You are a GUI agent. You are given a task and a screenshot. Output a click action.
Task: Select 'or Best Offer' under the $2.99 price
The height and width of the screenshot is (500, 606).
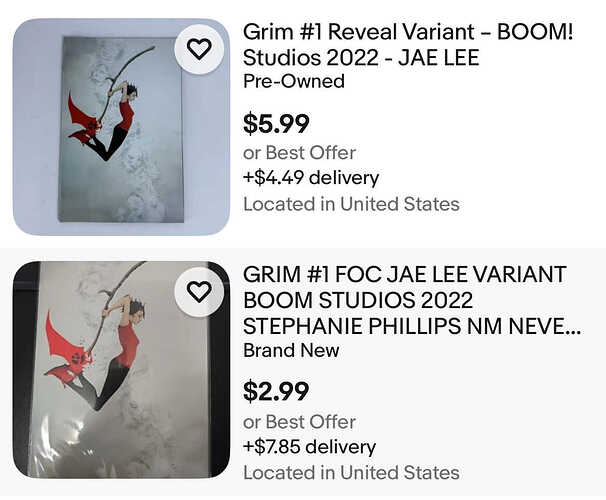click(299, 421)
